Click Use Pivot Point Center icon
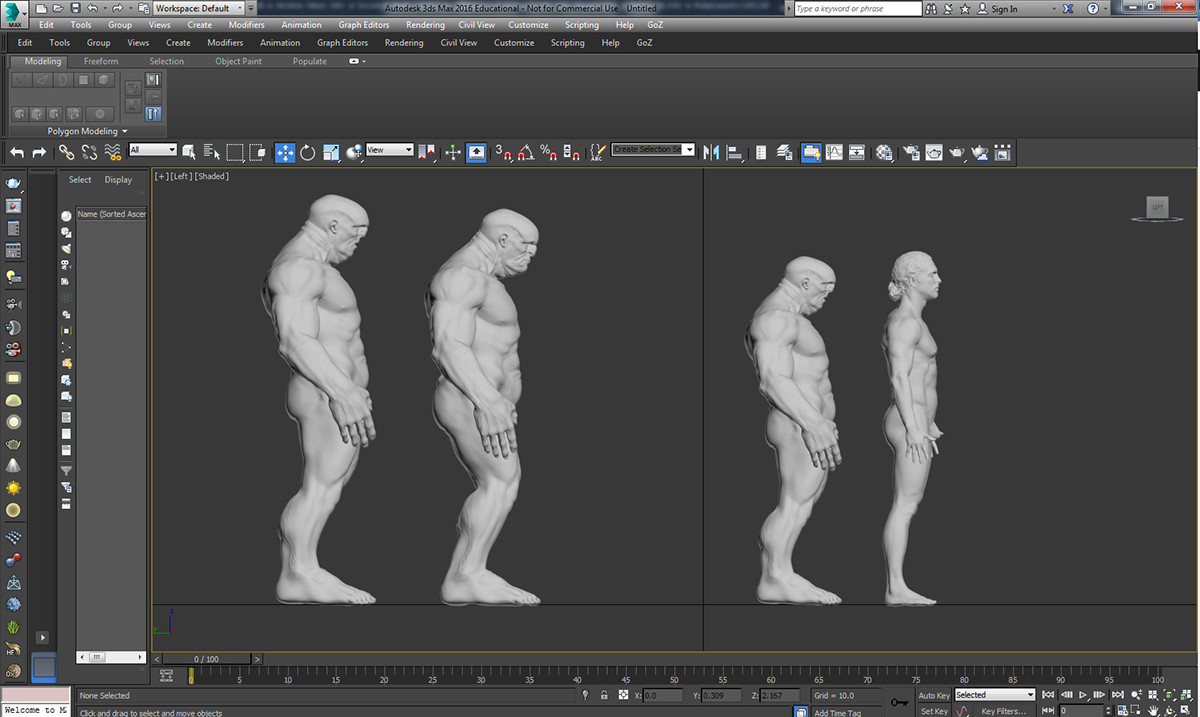 tap(428, 152)
